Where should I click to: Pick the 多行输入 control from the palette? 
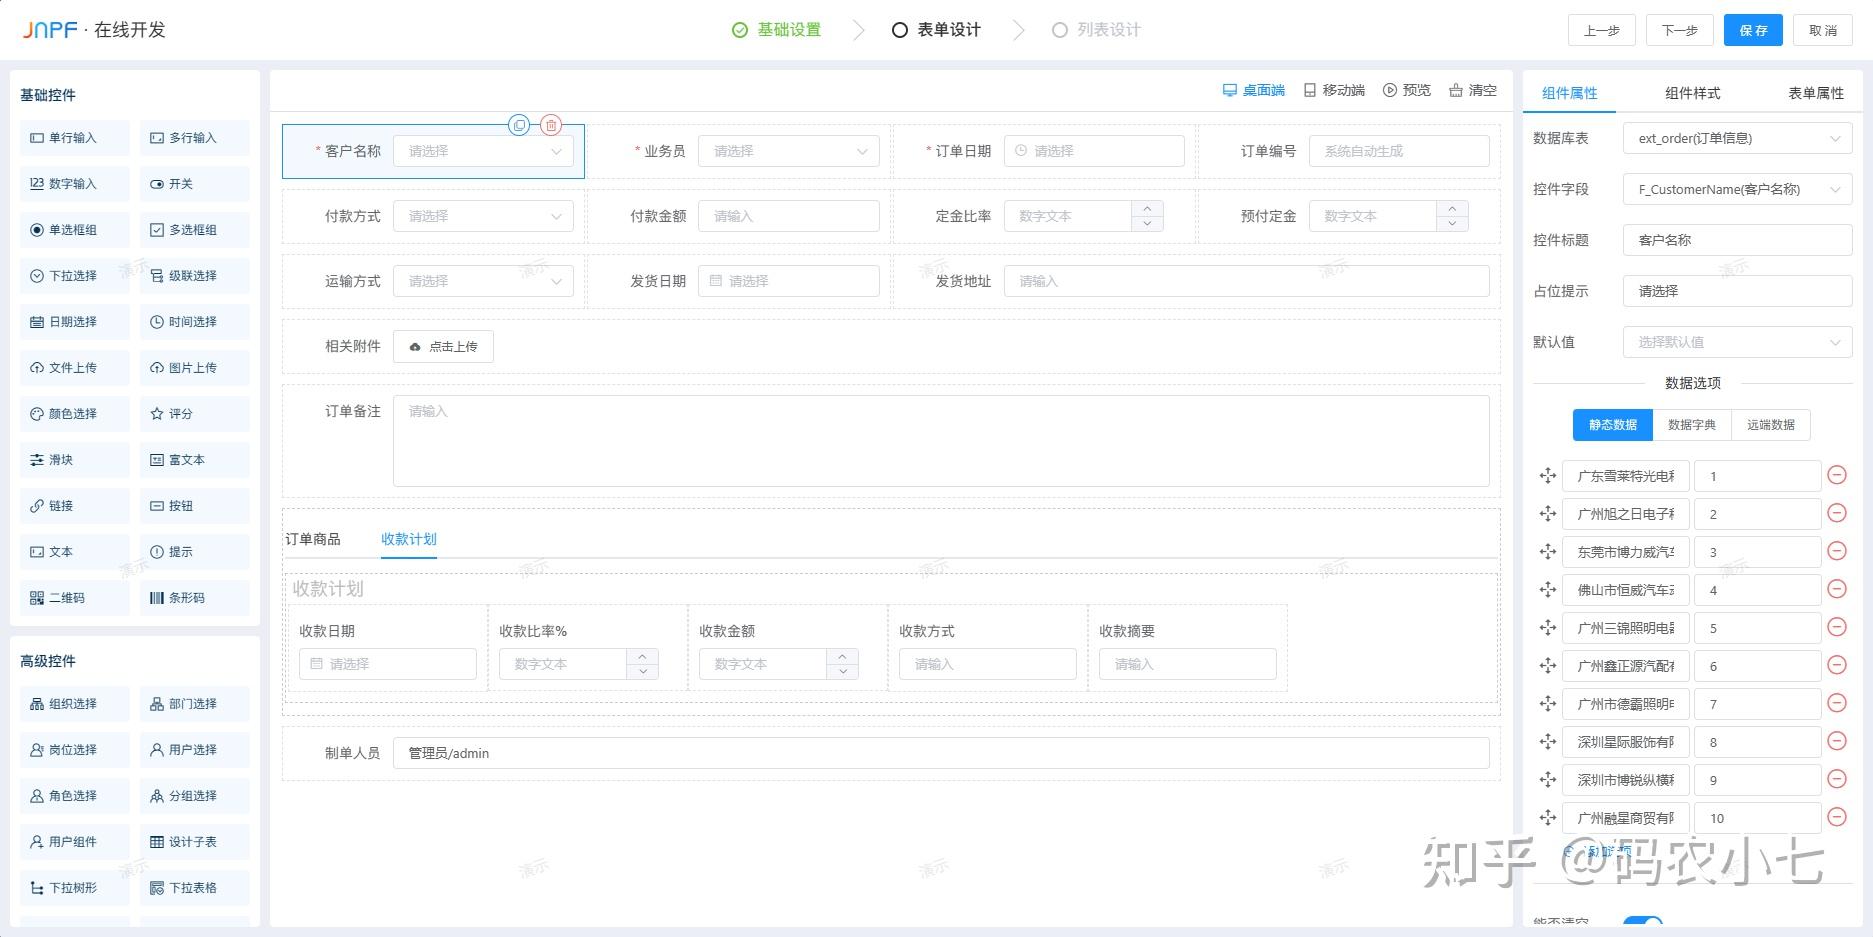click(x=195, y=138)
